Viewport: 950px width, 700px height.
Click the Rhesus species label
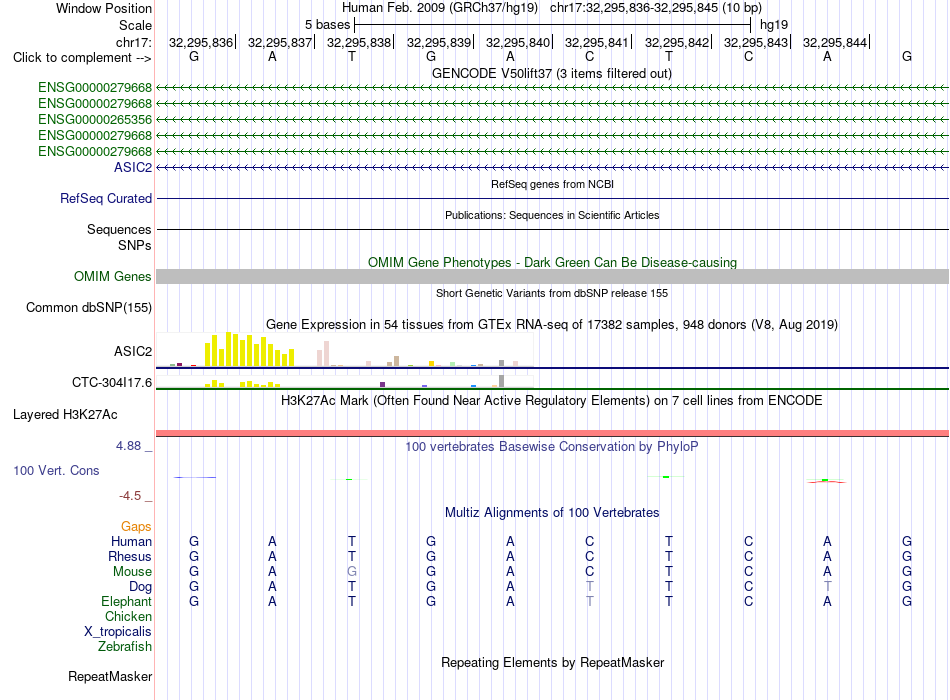[130, 556]
